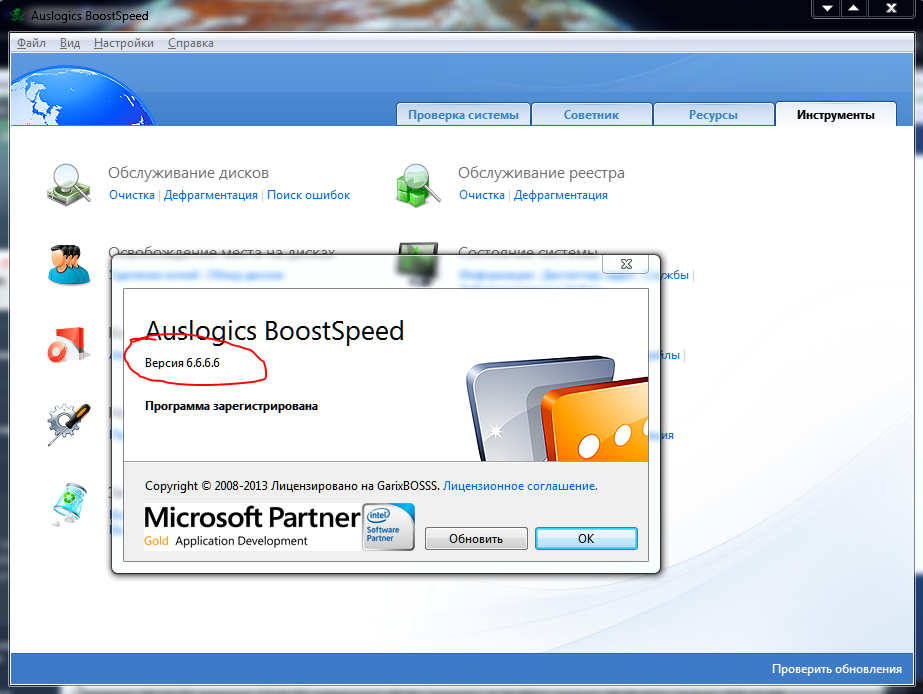Click the globe logo in the header
Viewport: 923px width, 694px height.
[x=82, y=95]
